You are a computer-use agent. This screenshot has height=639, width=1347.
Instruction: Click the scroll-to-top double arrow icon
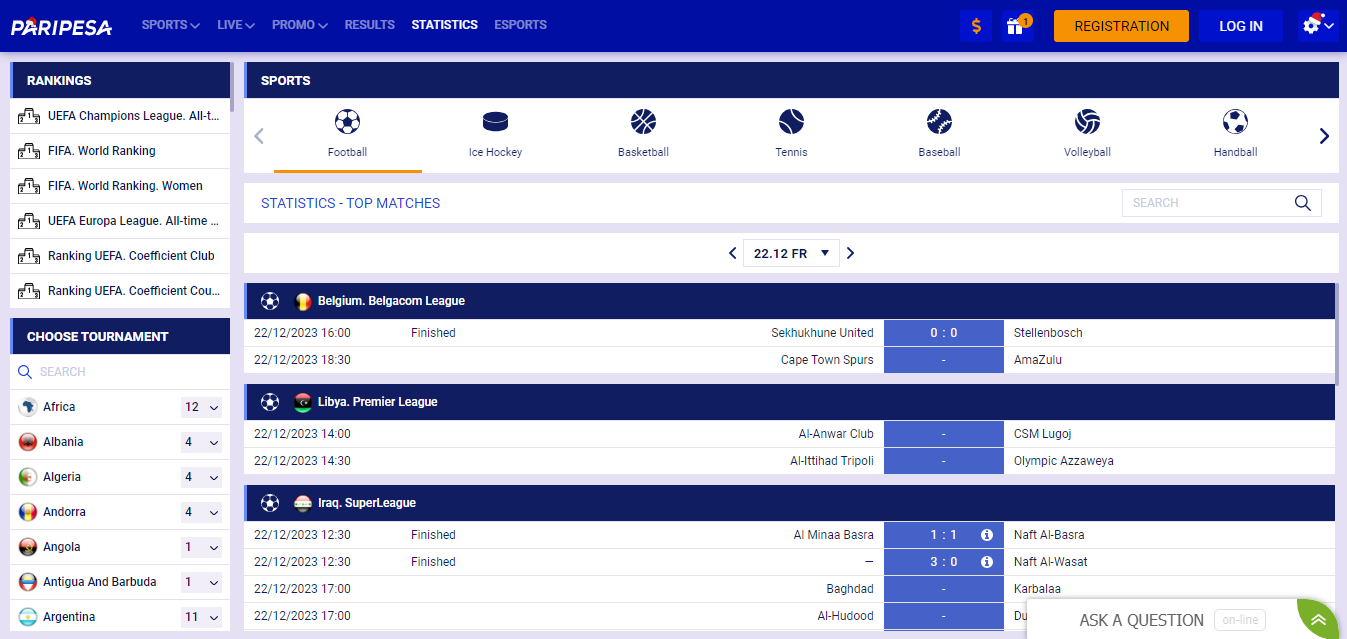click(x=1319, y=621)
